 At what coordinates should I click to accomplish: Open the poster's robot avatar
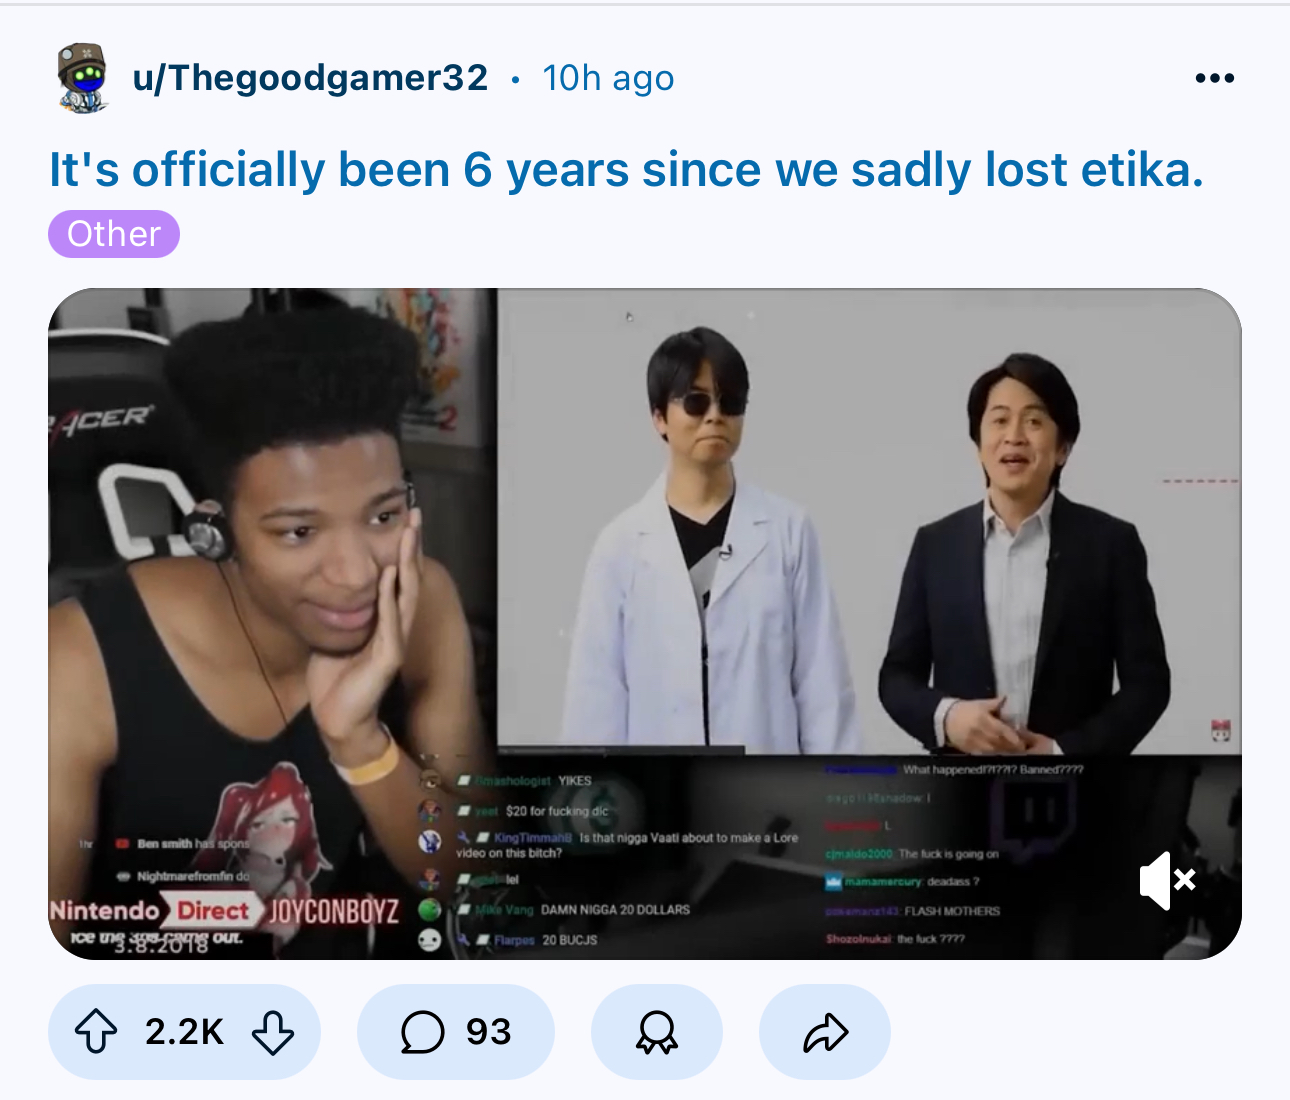[82, 78]
